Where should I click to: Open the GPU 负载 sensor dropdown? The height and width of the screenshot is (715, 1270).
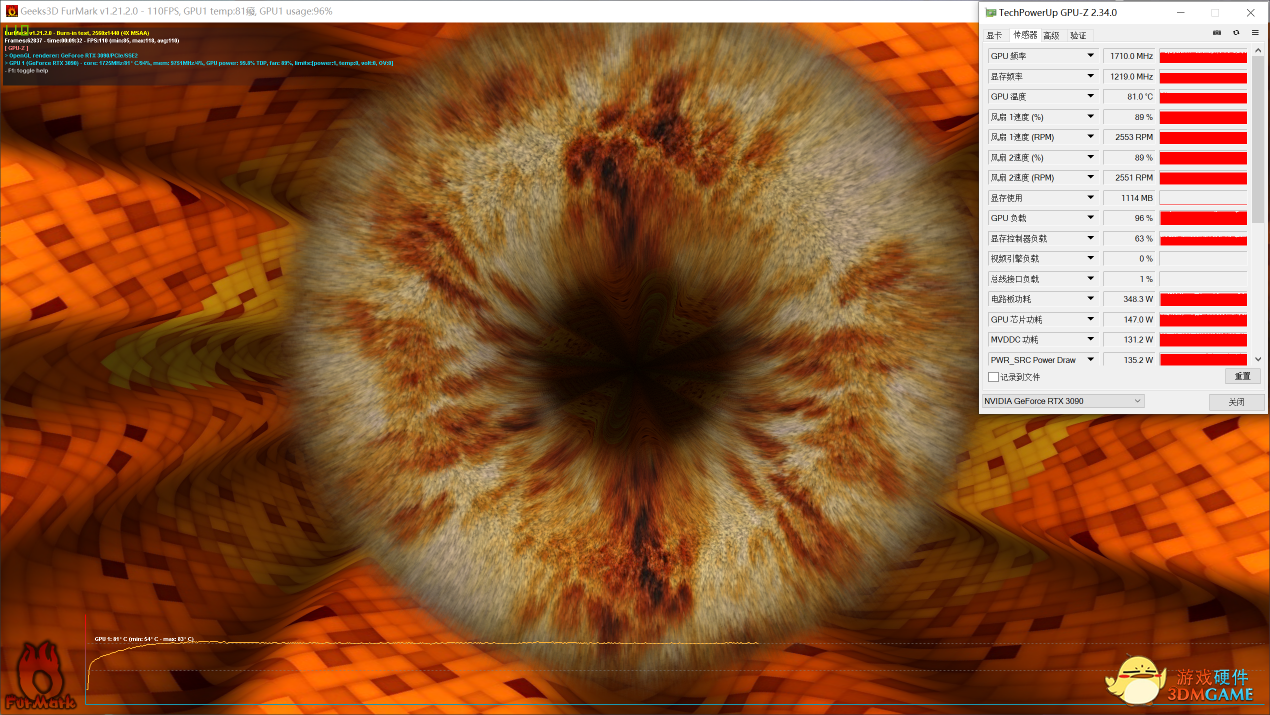coord(1091,218)
